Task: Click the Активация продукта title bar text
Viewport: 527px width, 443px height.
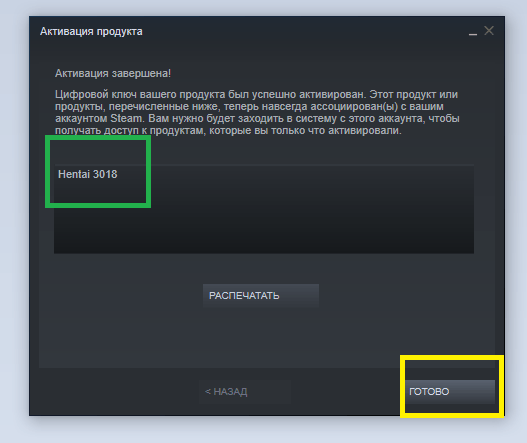Action: [x=91, y=31]
